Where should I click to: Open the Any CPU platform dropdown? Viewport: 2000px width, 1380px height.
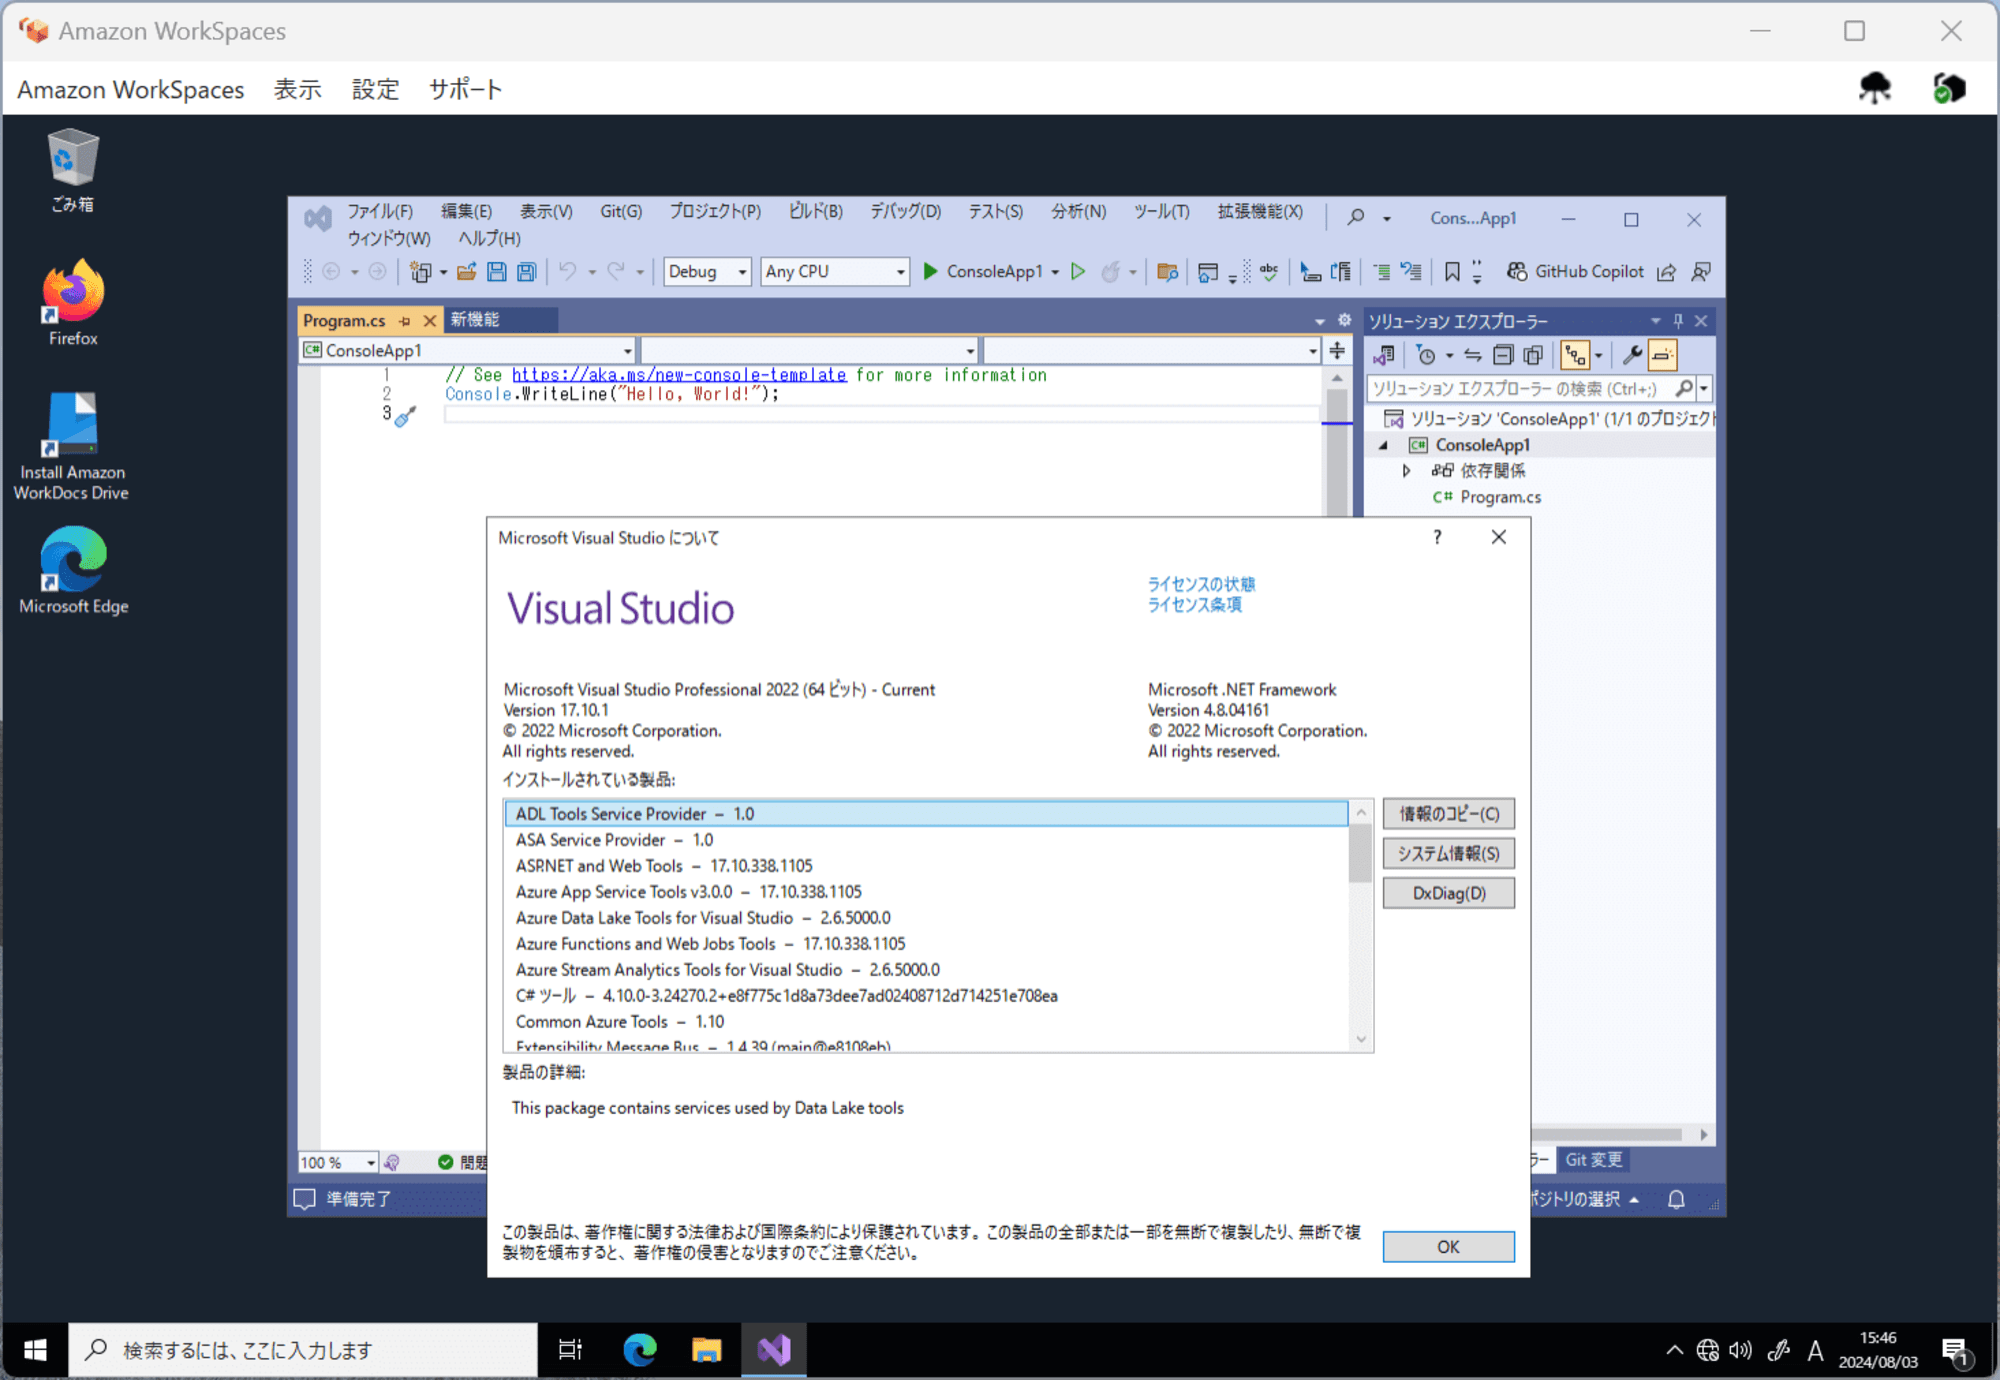coord(835,272)
